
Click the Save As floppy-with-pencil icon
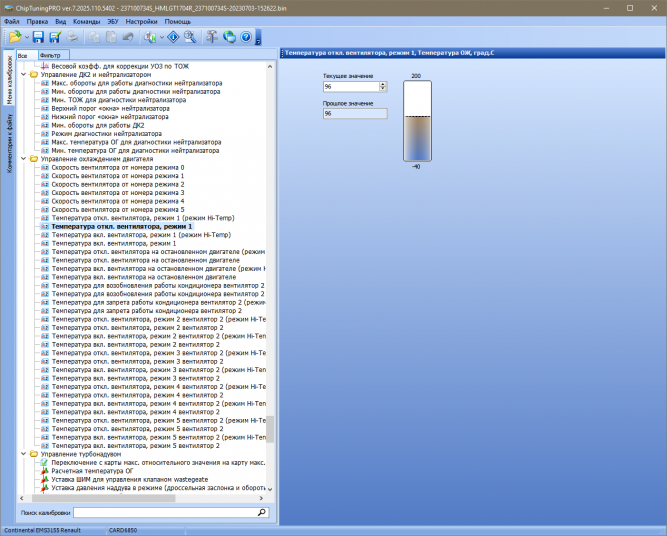pyautogui.click(x=55, y=37)
